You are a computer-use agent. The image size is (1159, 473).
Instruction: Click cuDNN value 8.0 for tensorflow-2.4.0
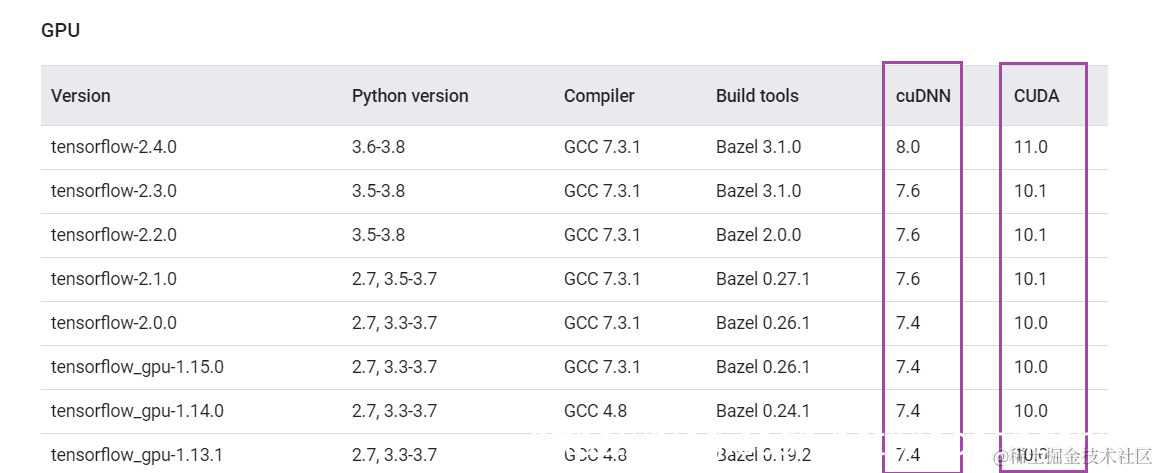908,147
